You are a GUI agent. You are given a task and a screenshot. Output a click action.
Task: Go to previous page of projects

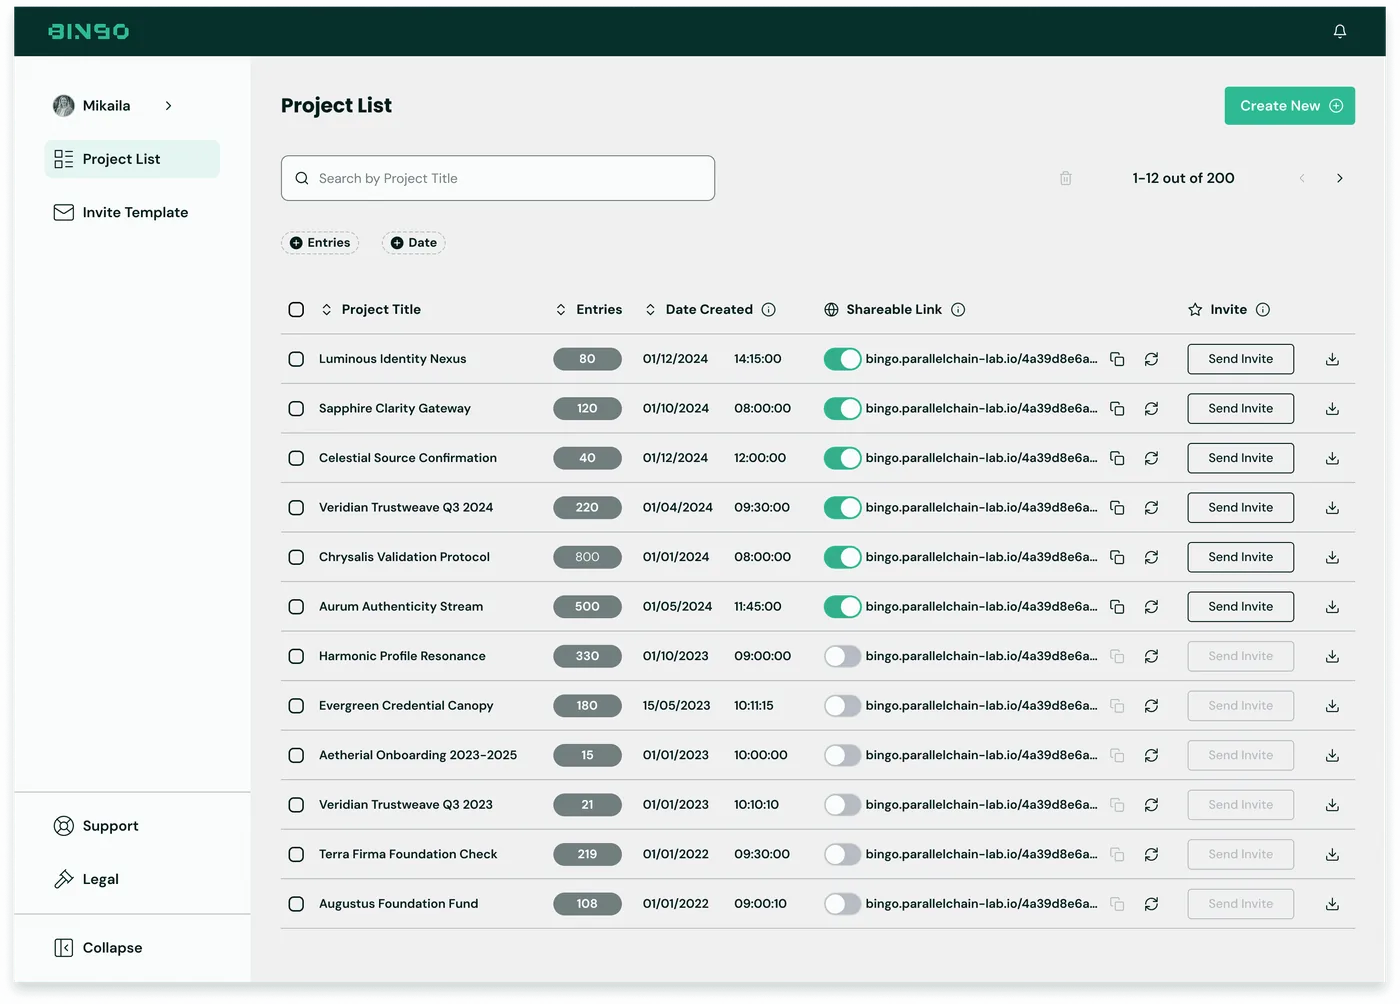pyautogui.click(x=1302, y=178)
